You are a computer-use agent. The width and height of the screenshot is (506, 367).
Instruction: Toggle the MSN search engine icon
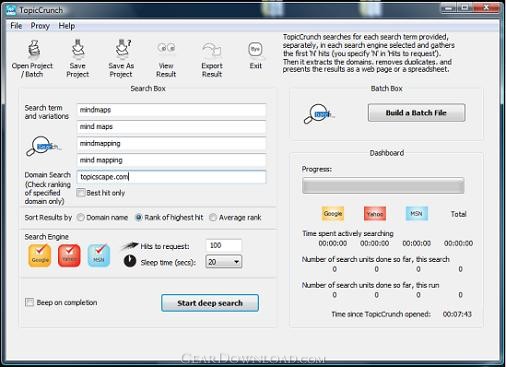click(x=99, y=255)
